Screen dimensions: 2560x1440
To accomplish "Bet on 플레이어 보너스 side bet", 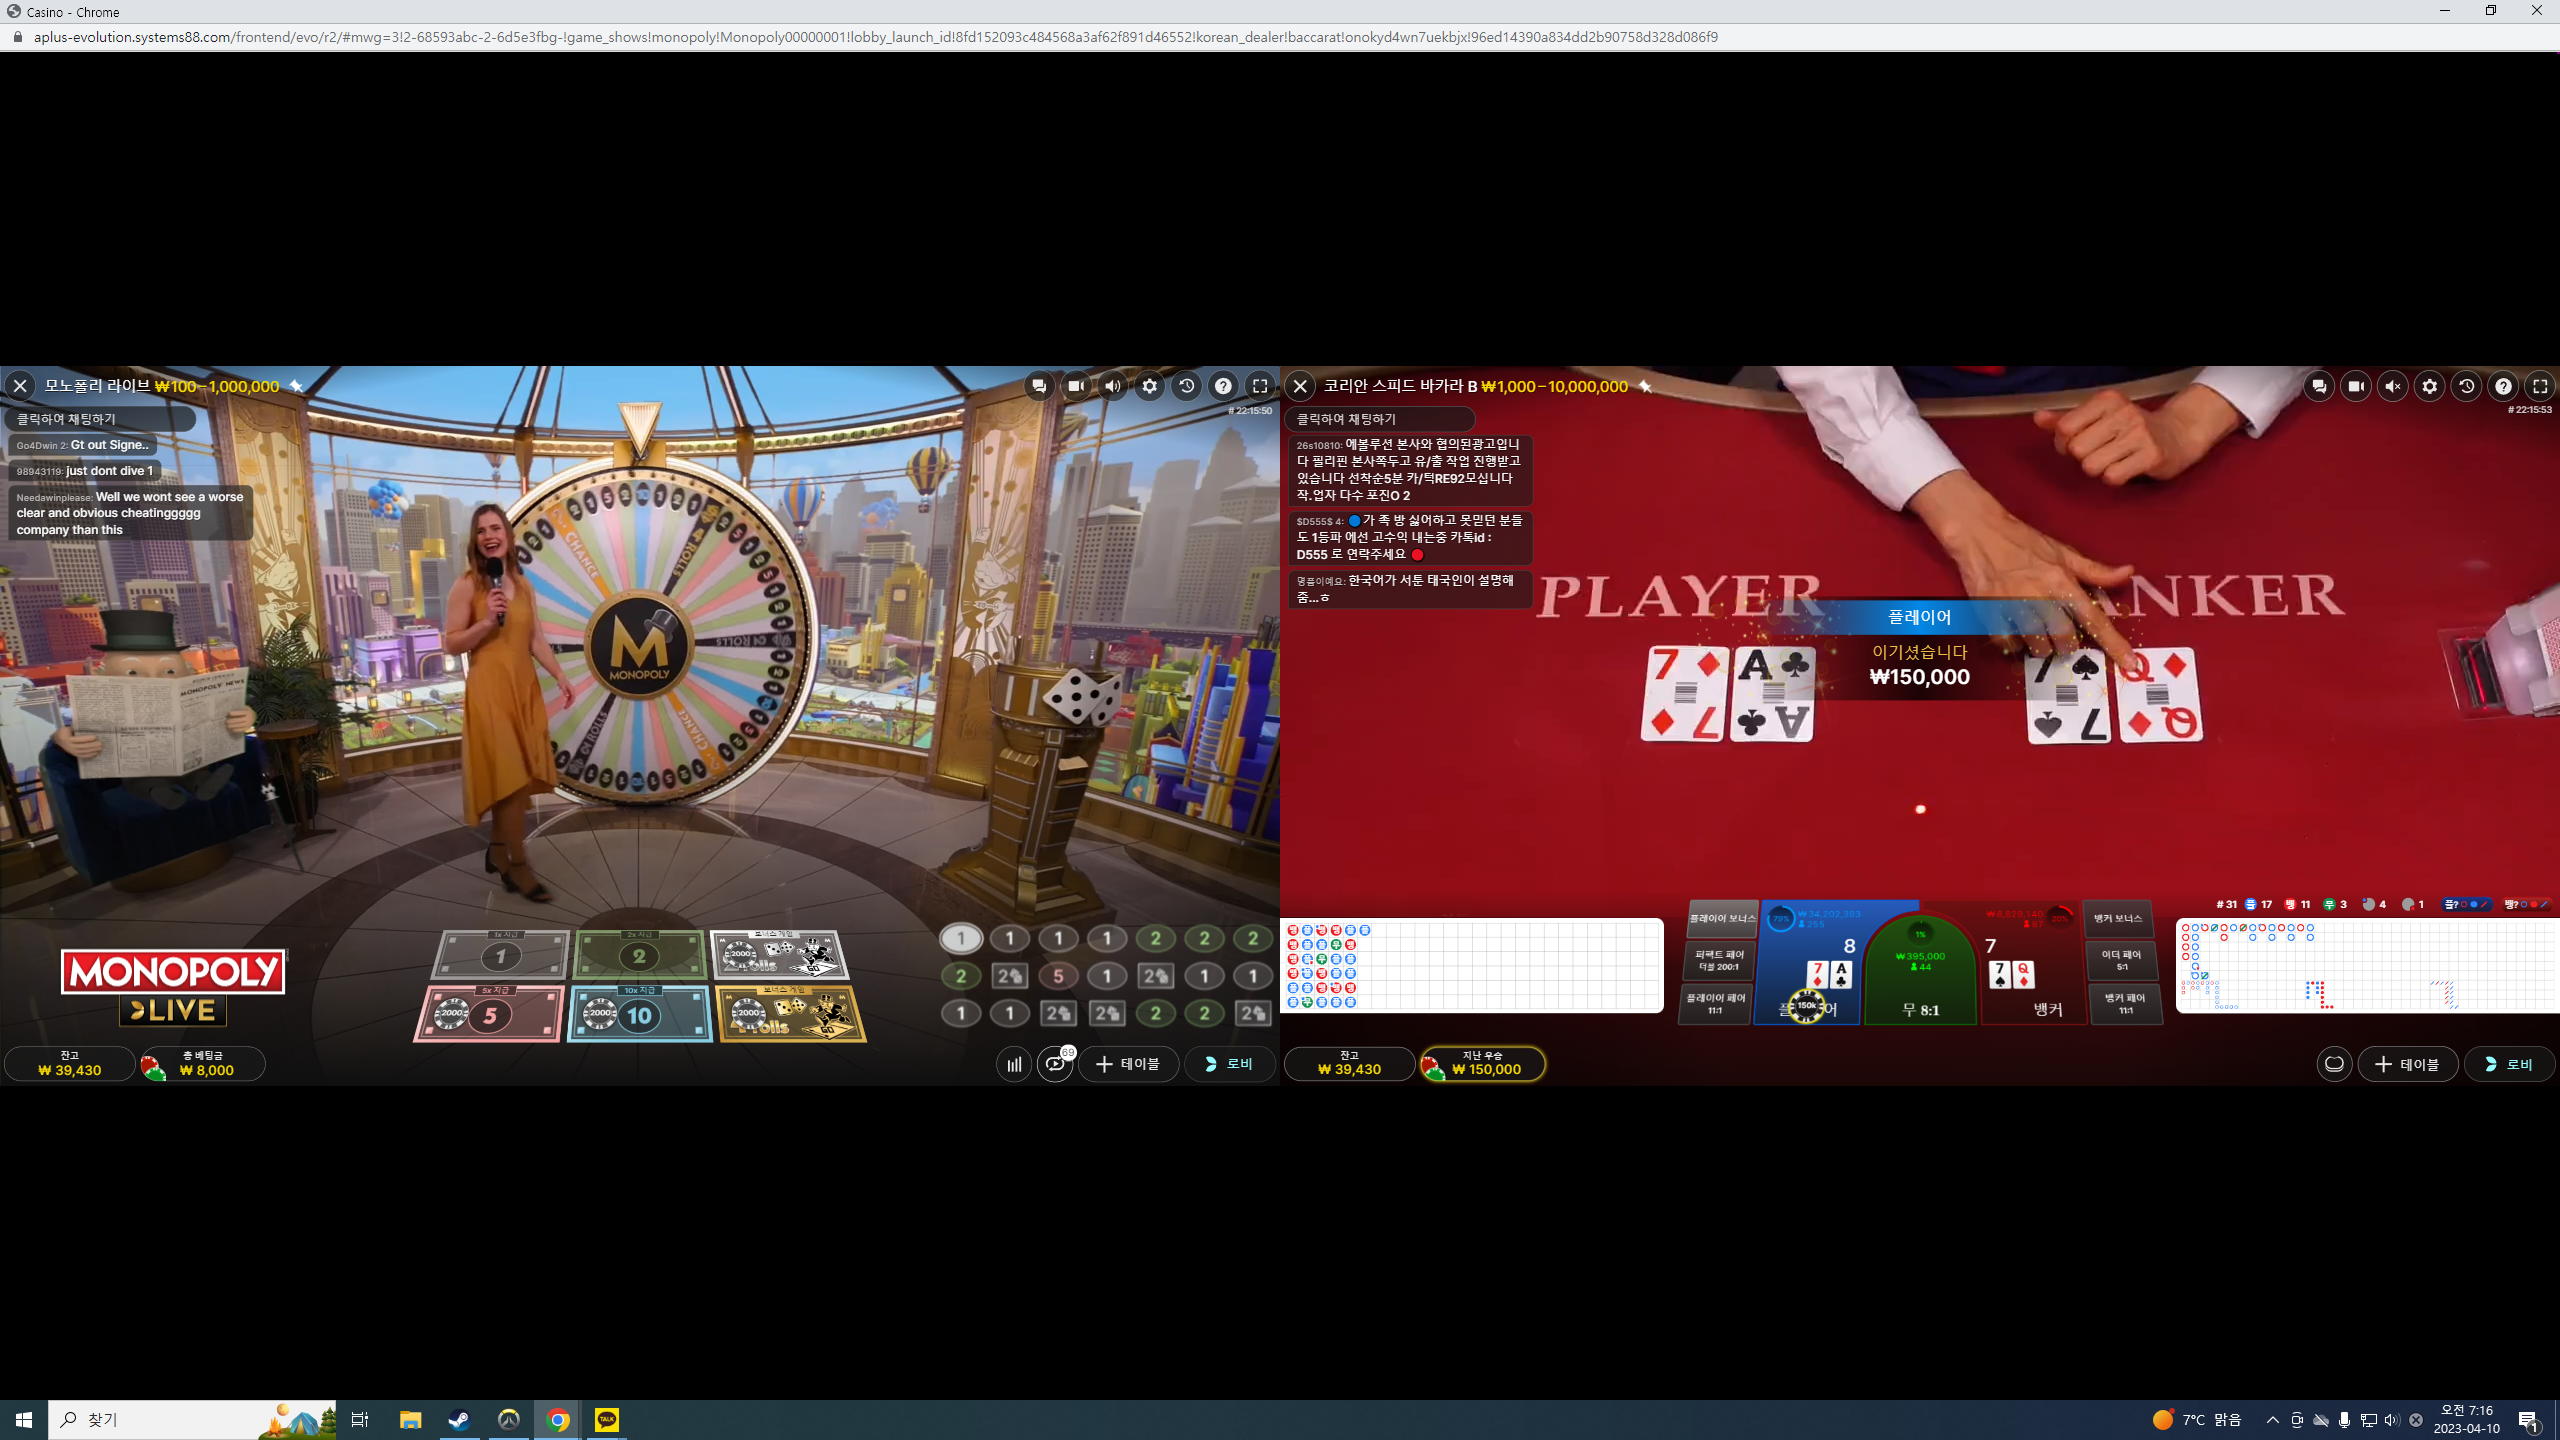I will (1722, 919).
